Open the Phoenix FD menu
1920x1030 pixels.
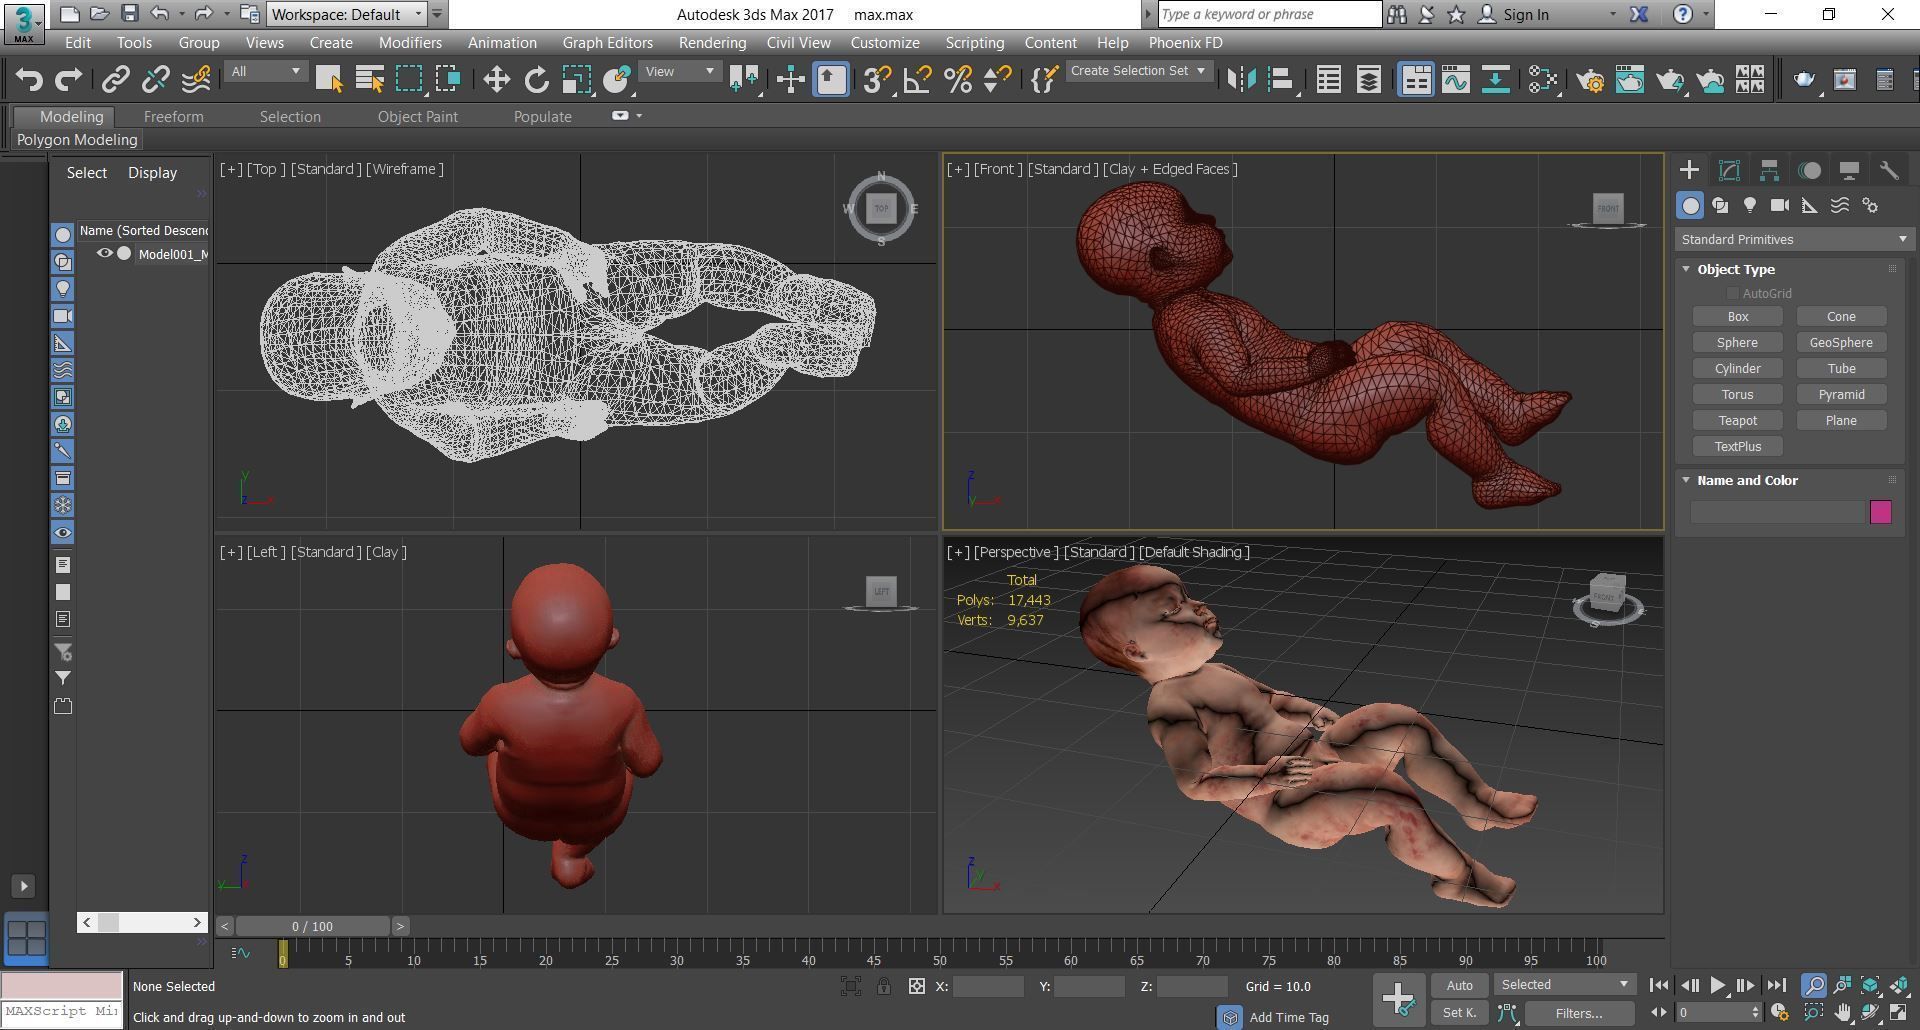coord(1185,43)
